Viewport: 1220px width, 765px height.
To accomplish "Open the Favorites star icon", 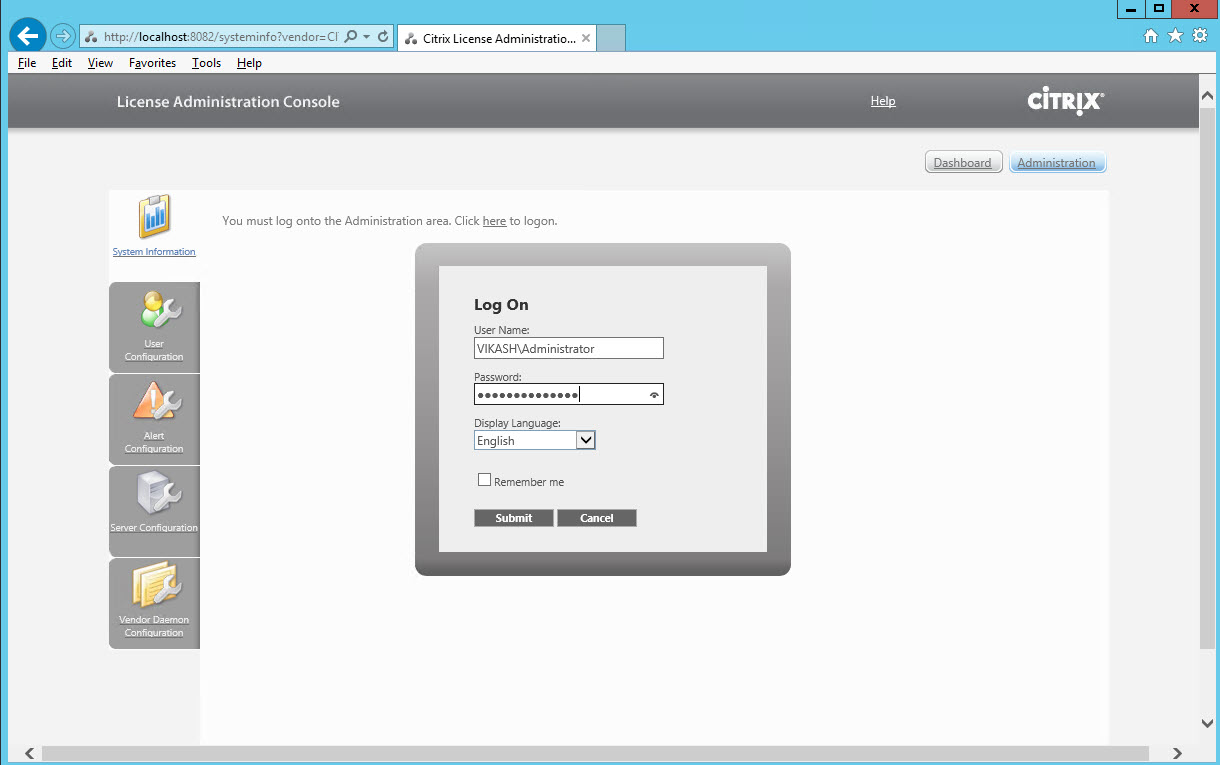I will point(1175,36).
